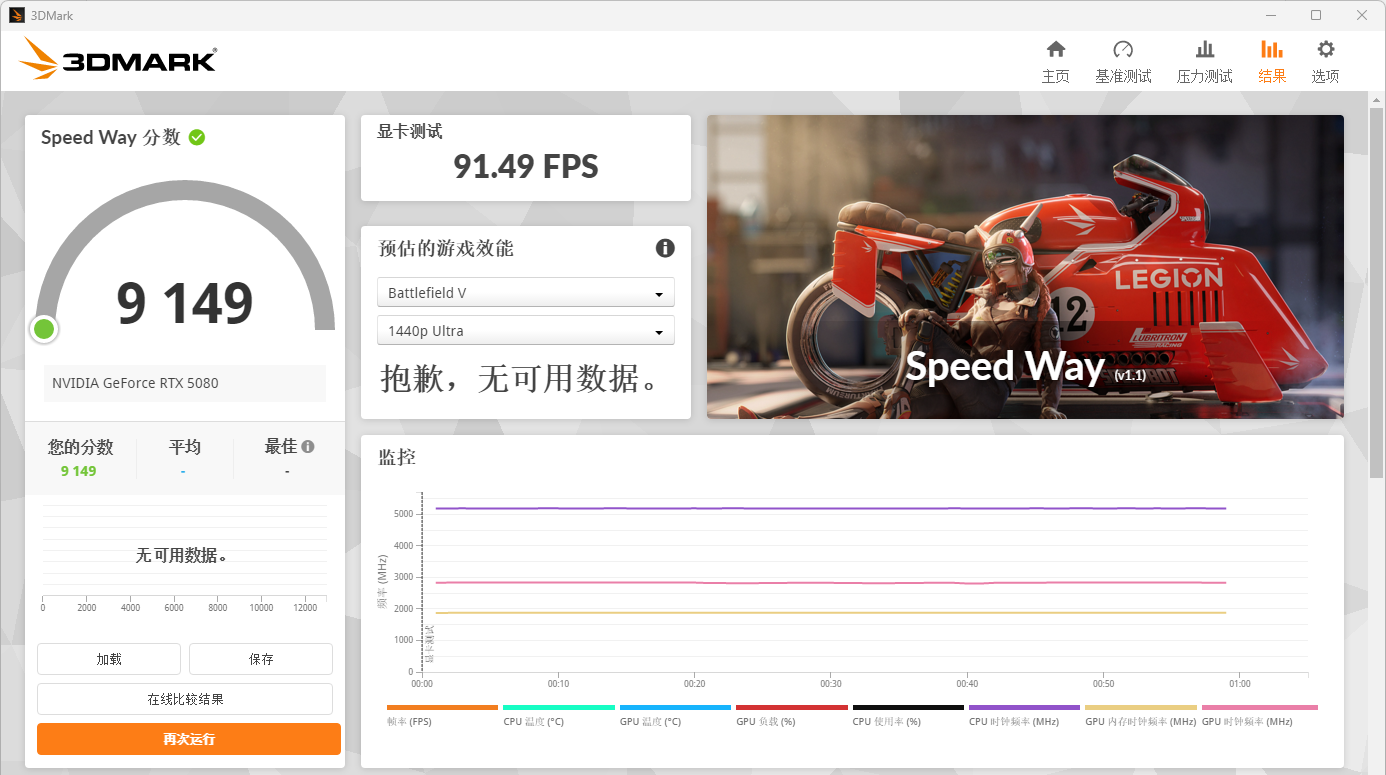This screenshot has height=775, width=1386.
Task: Toggle the GPU 时钟频率 legend swatch
Action: [1259, 707]
